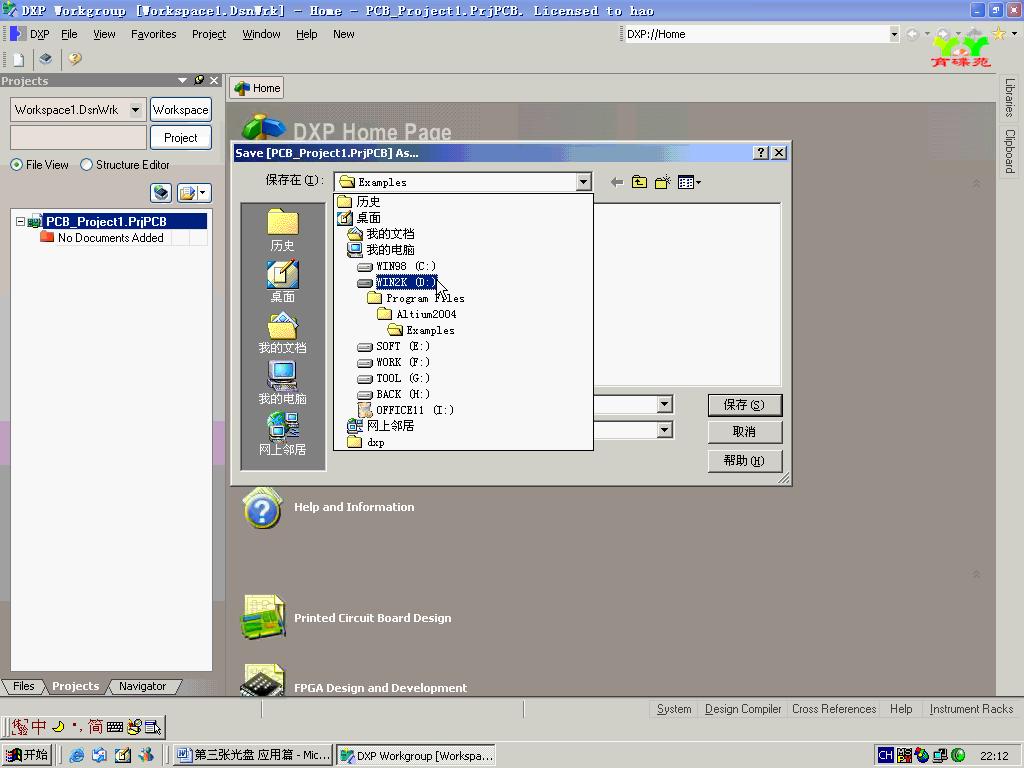This screenshot has width=1024, height=768.
Task: Go up one folder level
Action: tap(639, 182)
